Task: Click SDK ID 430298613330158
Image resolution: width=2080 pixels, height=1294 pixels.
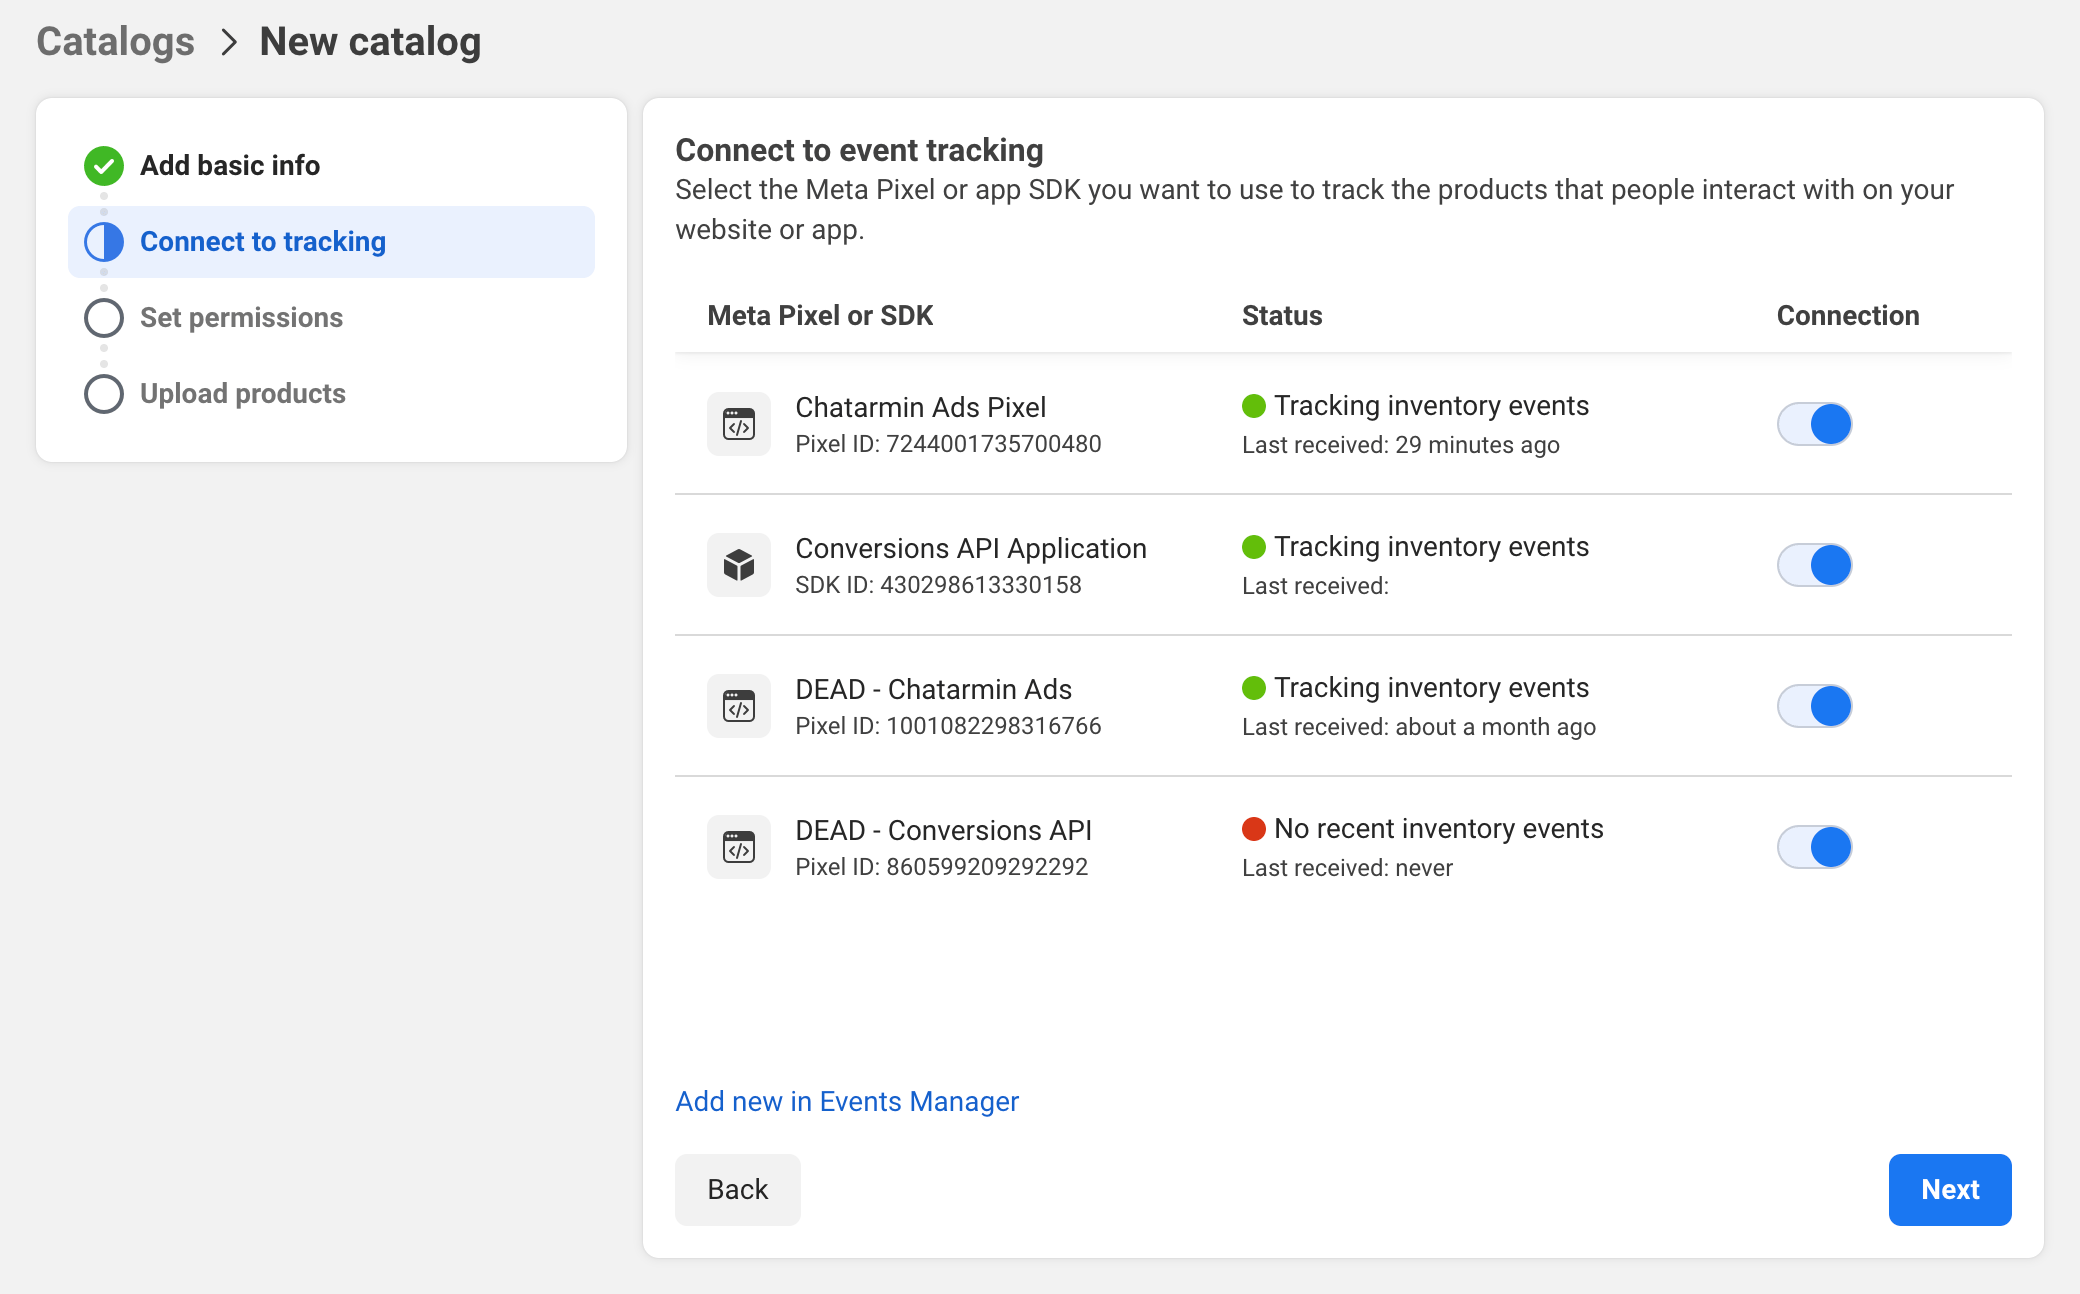Action: click(x=938, y=585)
